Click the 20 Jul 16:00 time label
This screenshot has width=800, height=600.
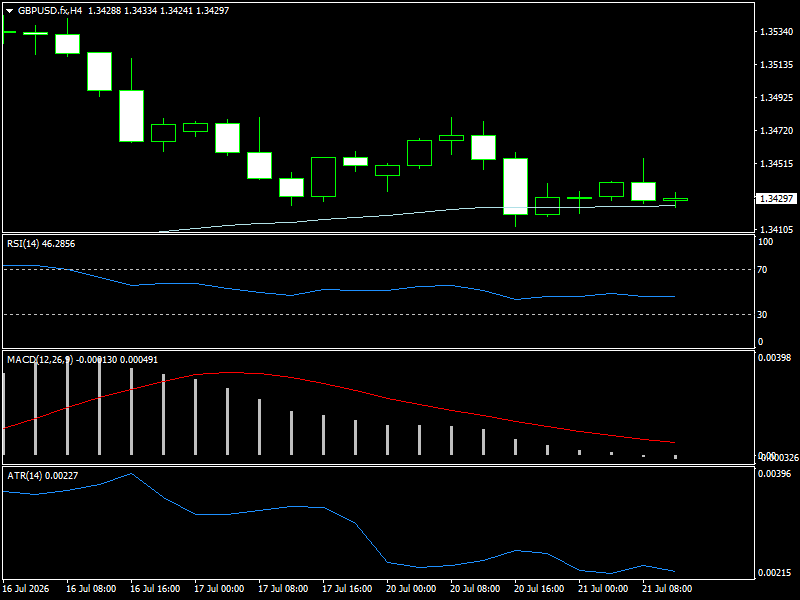click(x=539, y=589)
